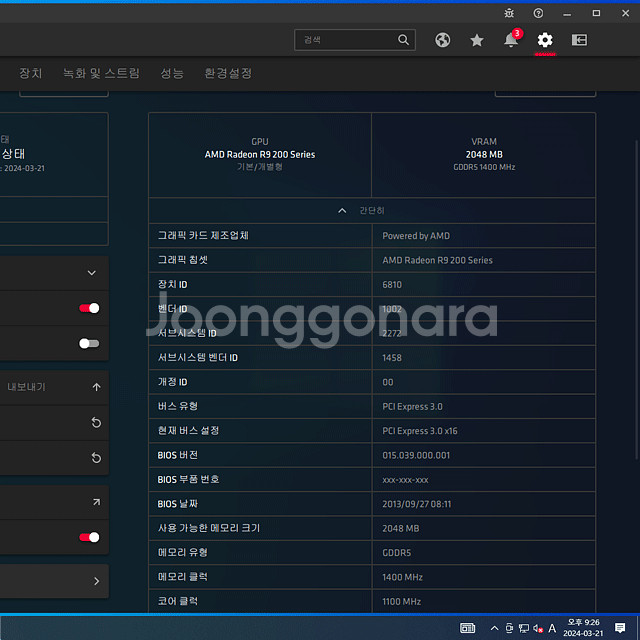Click the 그래픽 칩셋 row label

[x=183, y=260]
